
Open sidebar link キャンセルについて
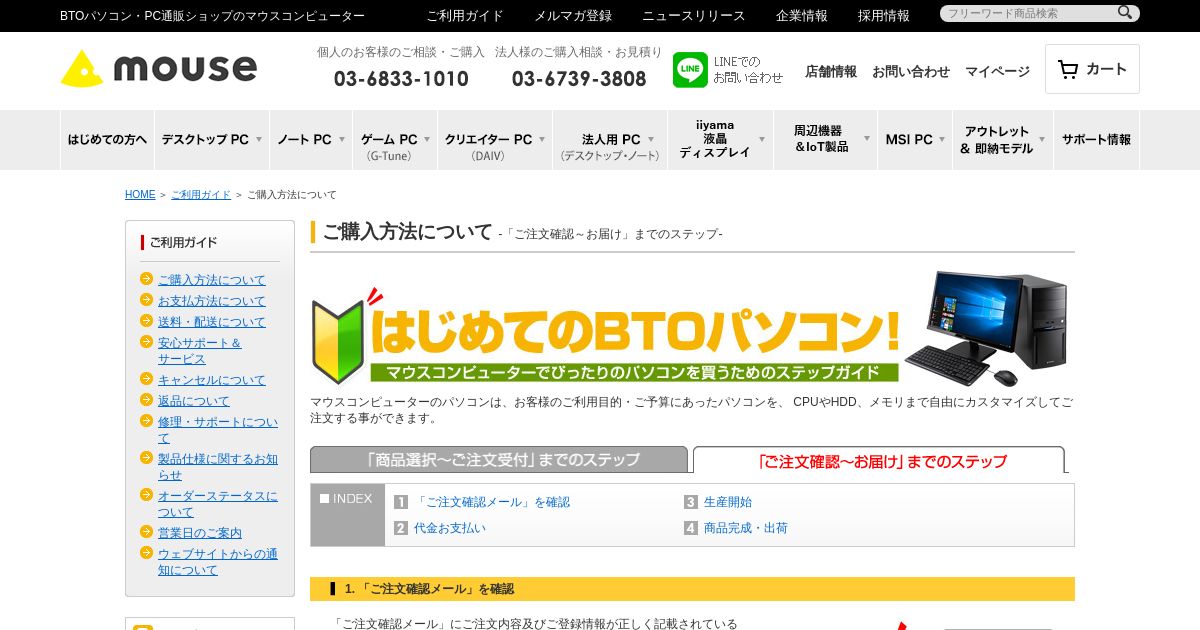point(212,380)
